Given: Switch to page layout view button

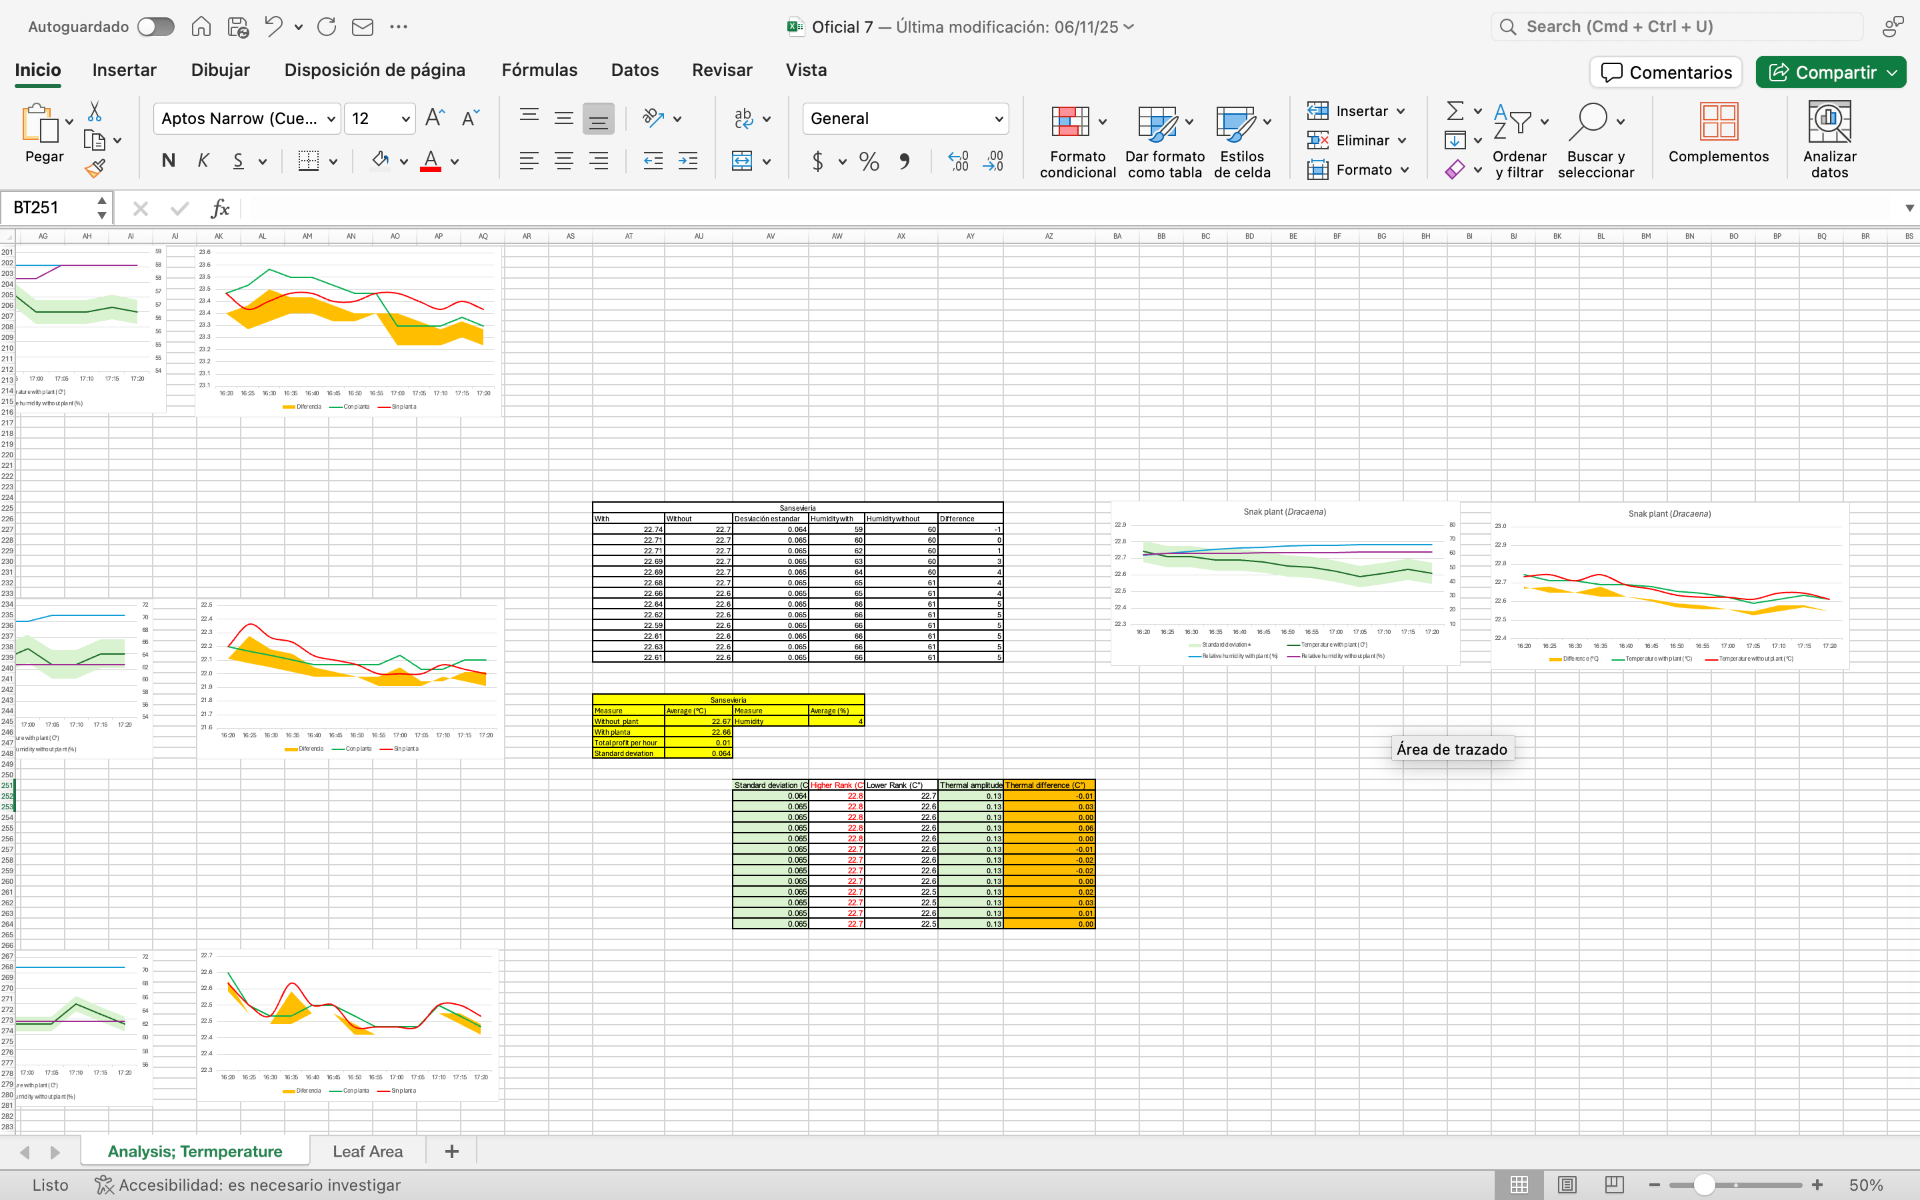Looking at the screenshot, I should [1567, 1185].
